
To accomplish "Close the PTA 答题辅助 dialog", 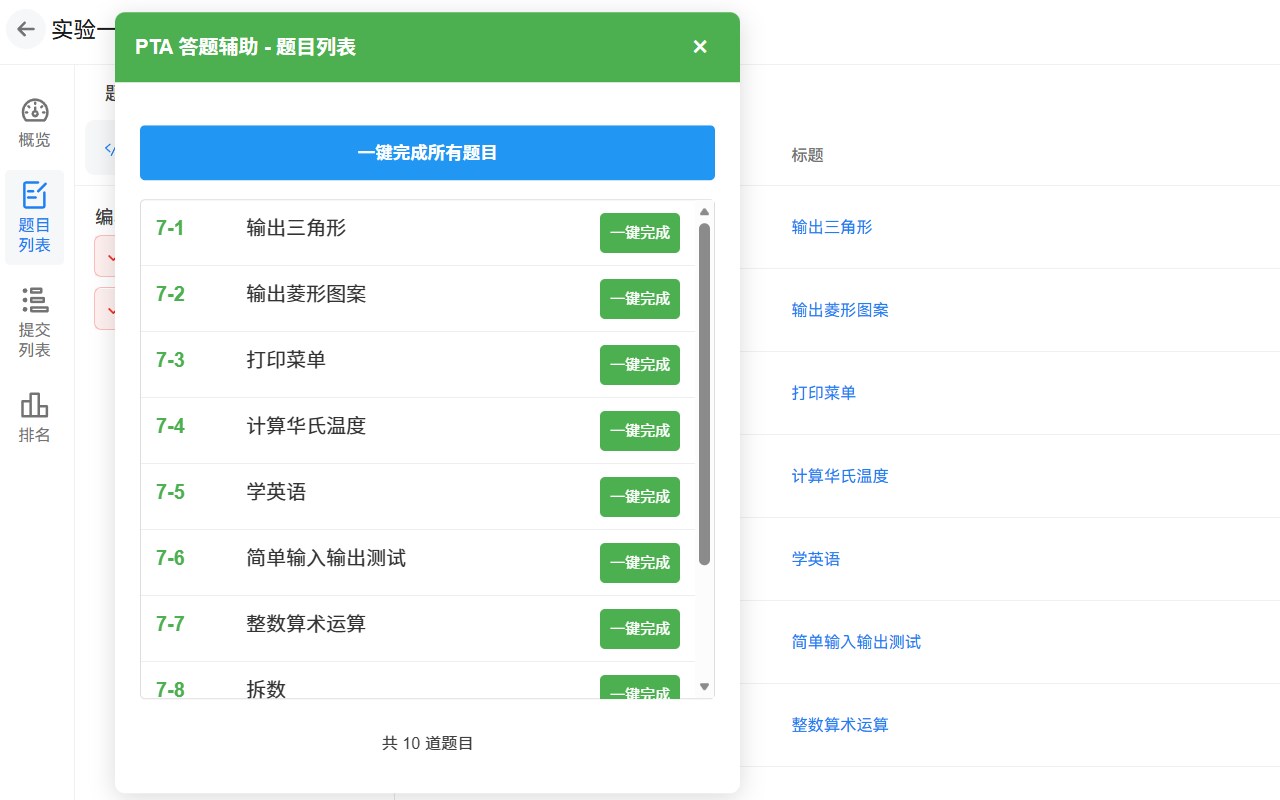I will tap(700, 47).
